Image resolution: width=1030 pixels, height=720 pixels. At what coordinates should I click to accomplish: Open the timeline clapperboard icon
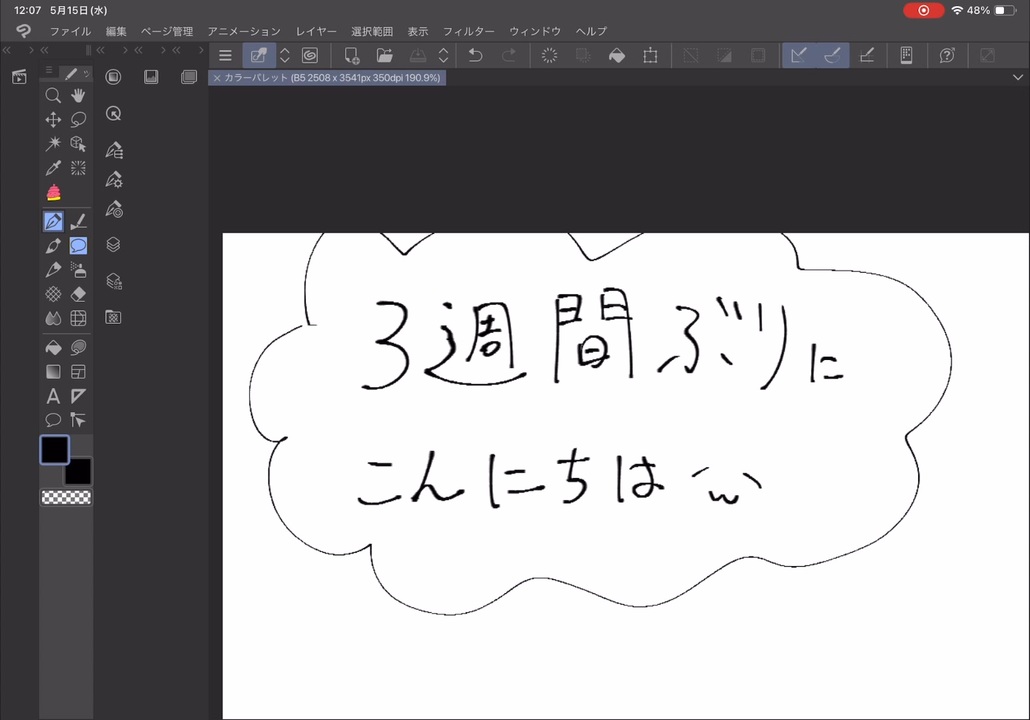pos(19,77)
